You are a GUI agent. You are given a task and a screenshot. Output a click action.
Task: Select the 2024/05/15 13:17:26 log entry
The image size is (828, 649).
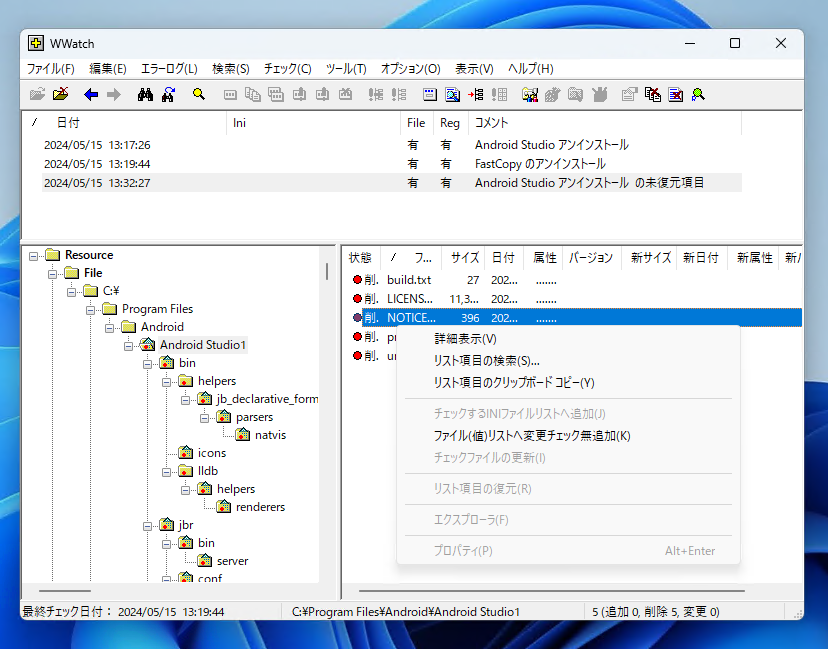pos(392,145)
